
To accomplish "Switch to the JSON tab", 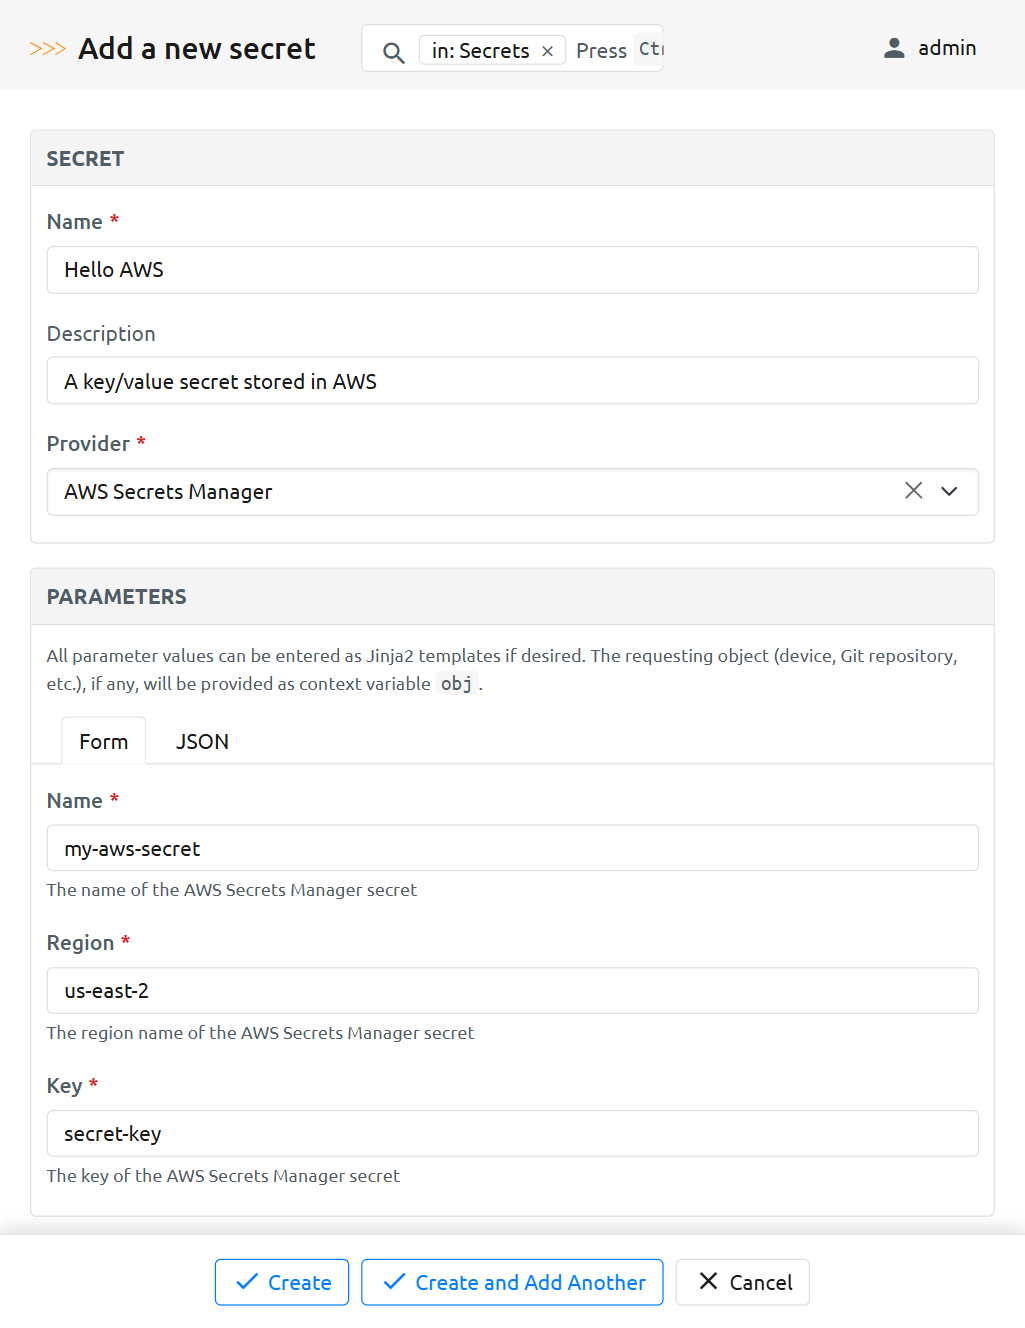I will pos(201,741).
